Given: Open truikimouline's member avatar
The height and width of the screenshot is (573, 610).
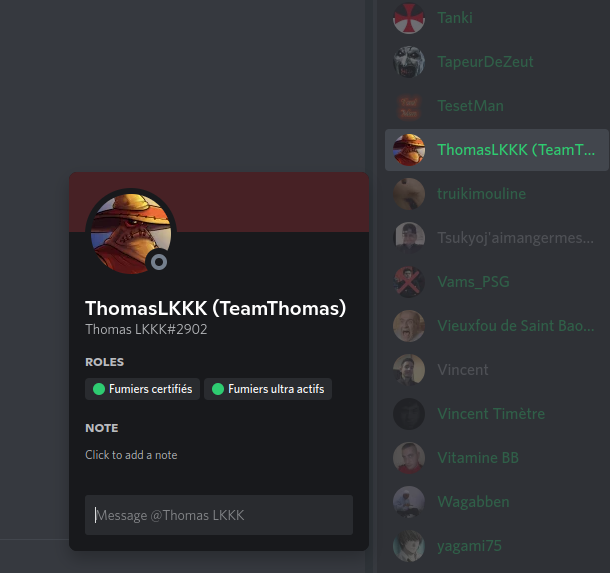Looking at the screenshot, I should click(x=408, y=194).
